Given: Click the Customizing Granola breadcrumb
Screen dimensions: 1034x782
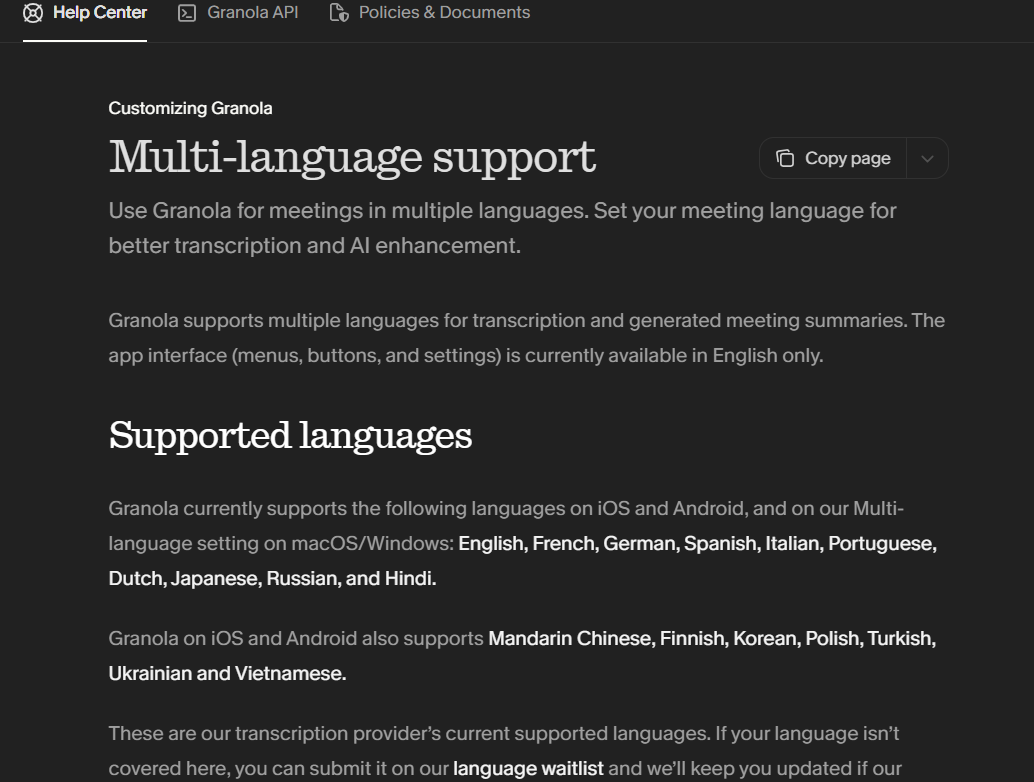Looking at the screenshot, I should [x=190, y=108].
